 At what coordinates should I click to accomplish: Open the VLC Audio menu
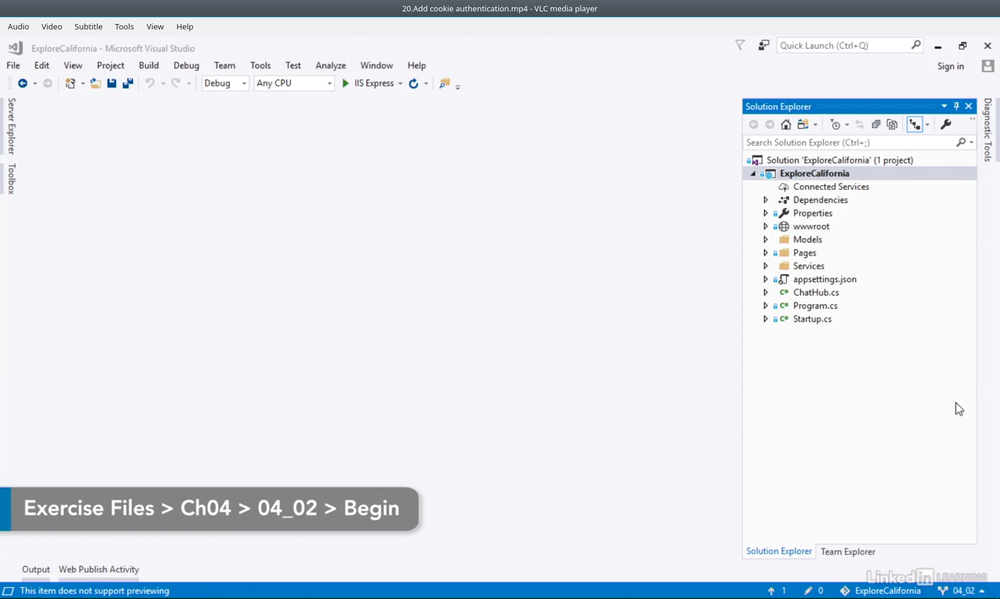click(x=18, y=27)
